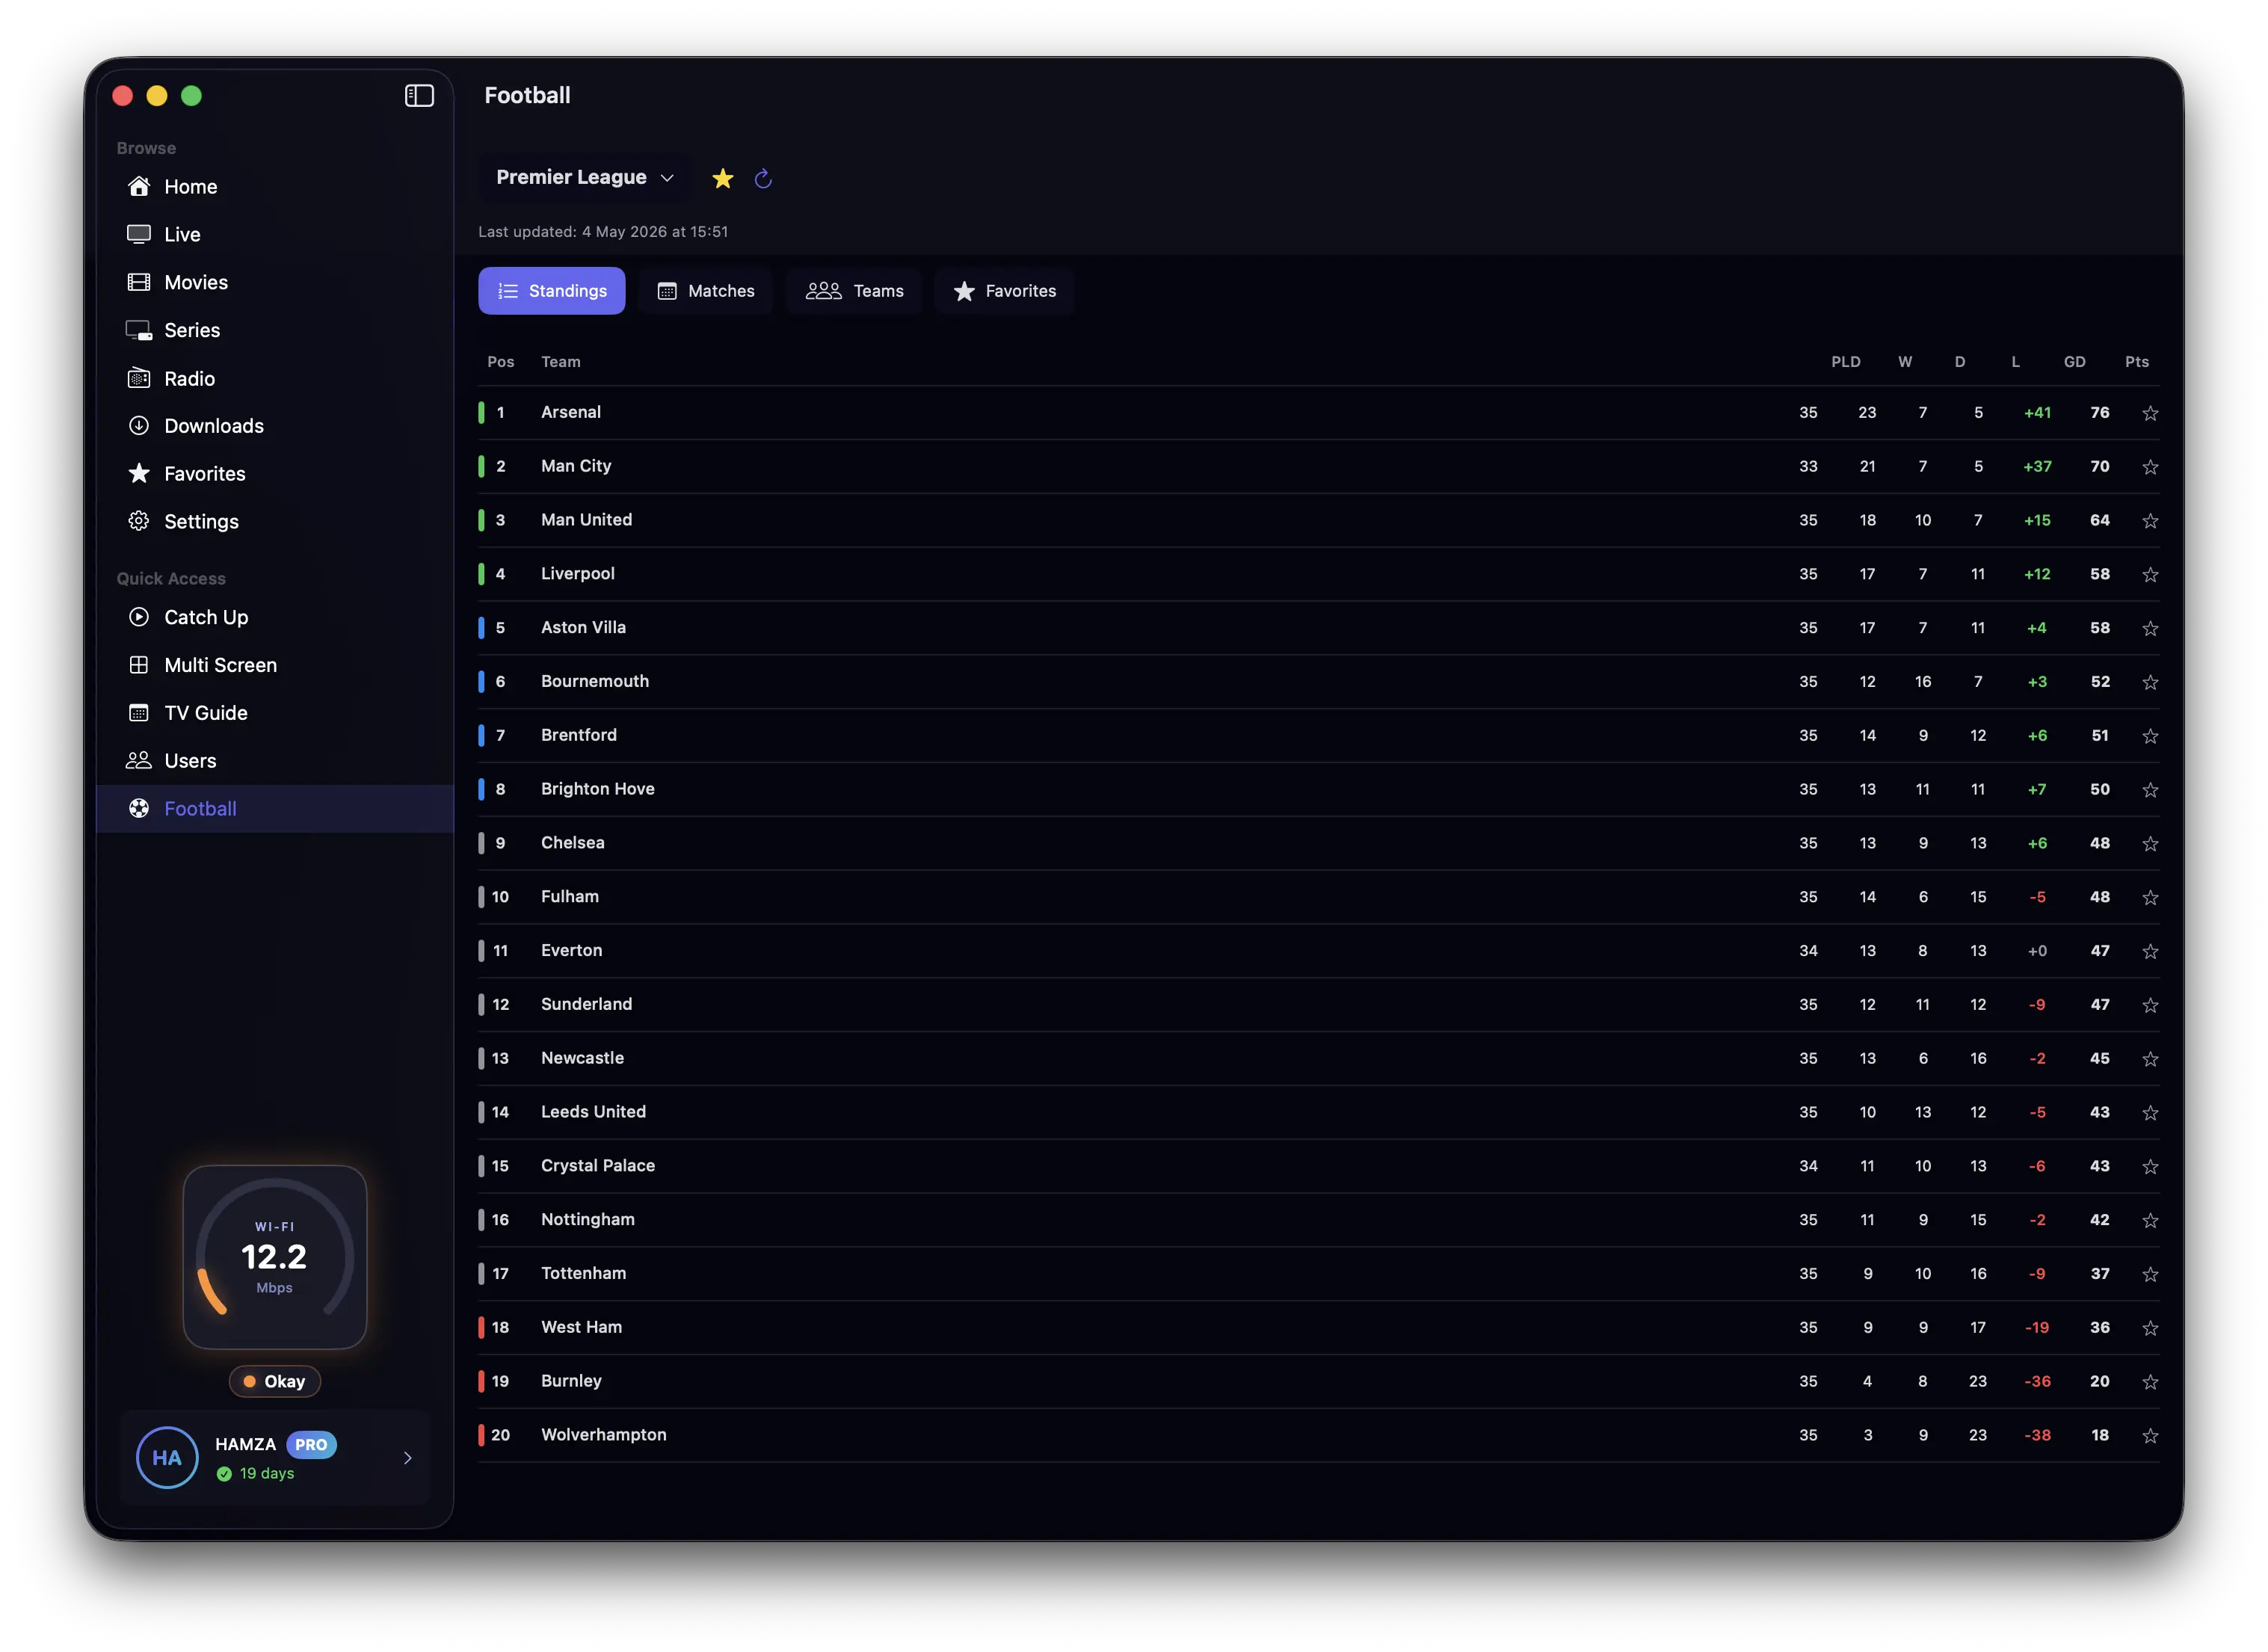Toggle Liverpool's favorite star
The height and width of the screenshot is (1652, 2268).
point(2150,575)
